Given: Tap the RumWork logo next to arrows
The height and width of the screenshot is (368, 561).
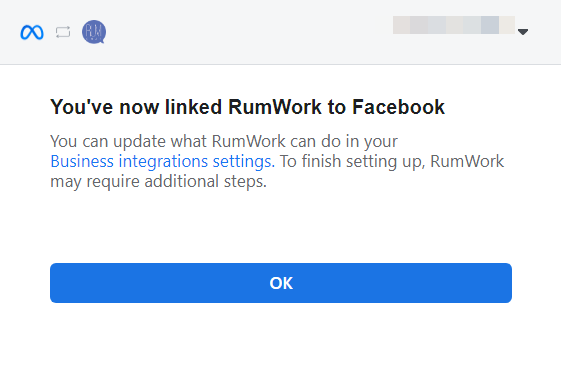Looking at the screenshot, I should (94, 32).
